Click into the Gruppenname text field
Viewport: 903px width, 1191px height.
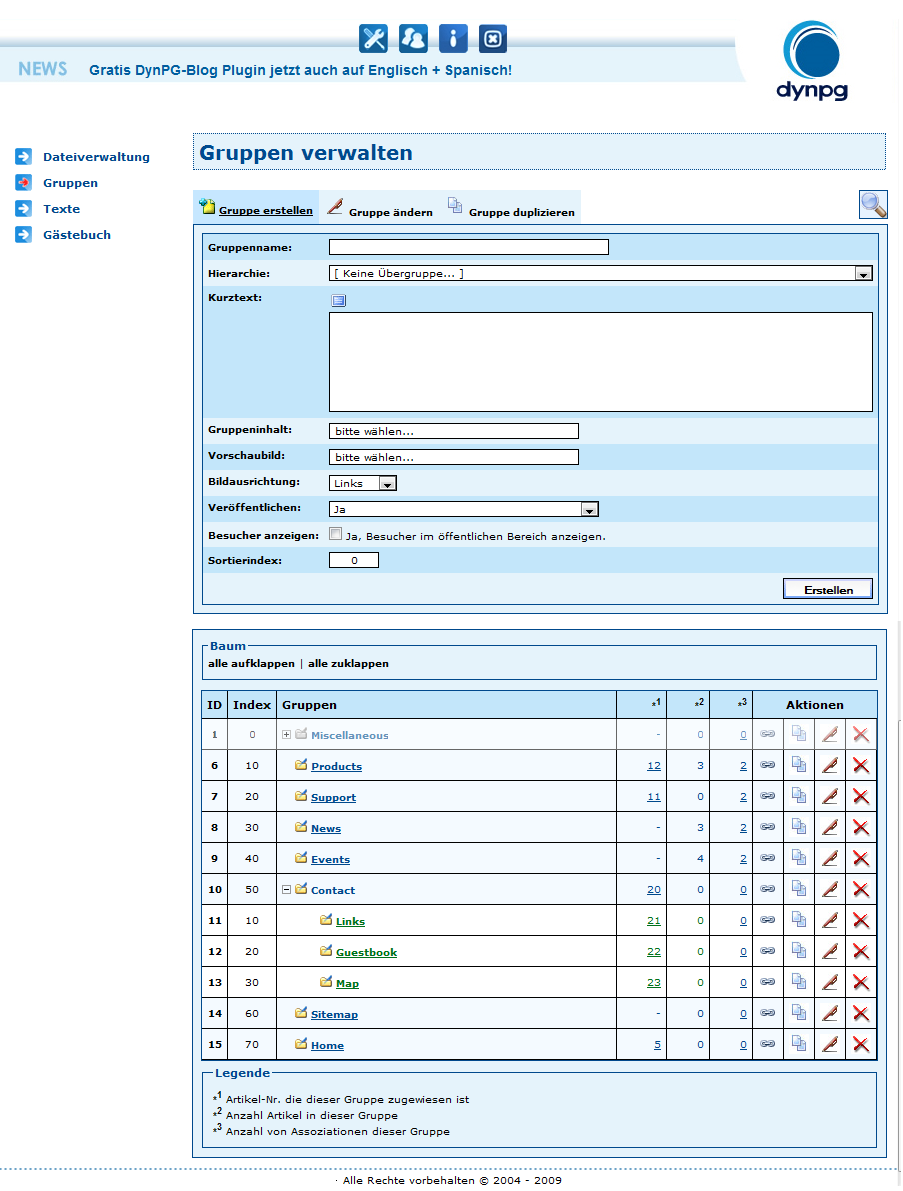click(x=468, y=248)
